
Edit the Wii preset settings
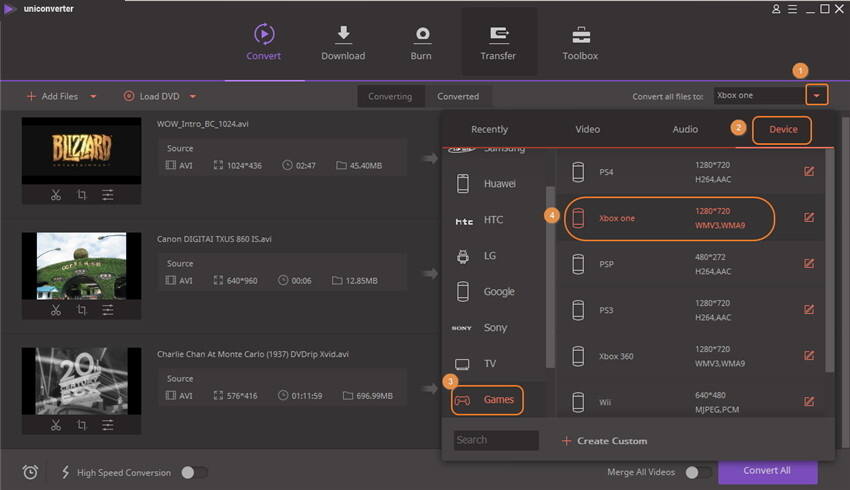[809, 402]
